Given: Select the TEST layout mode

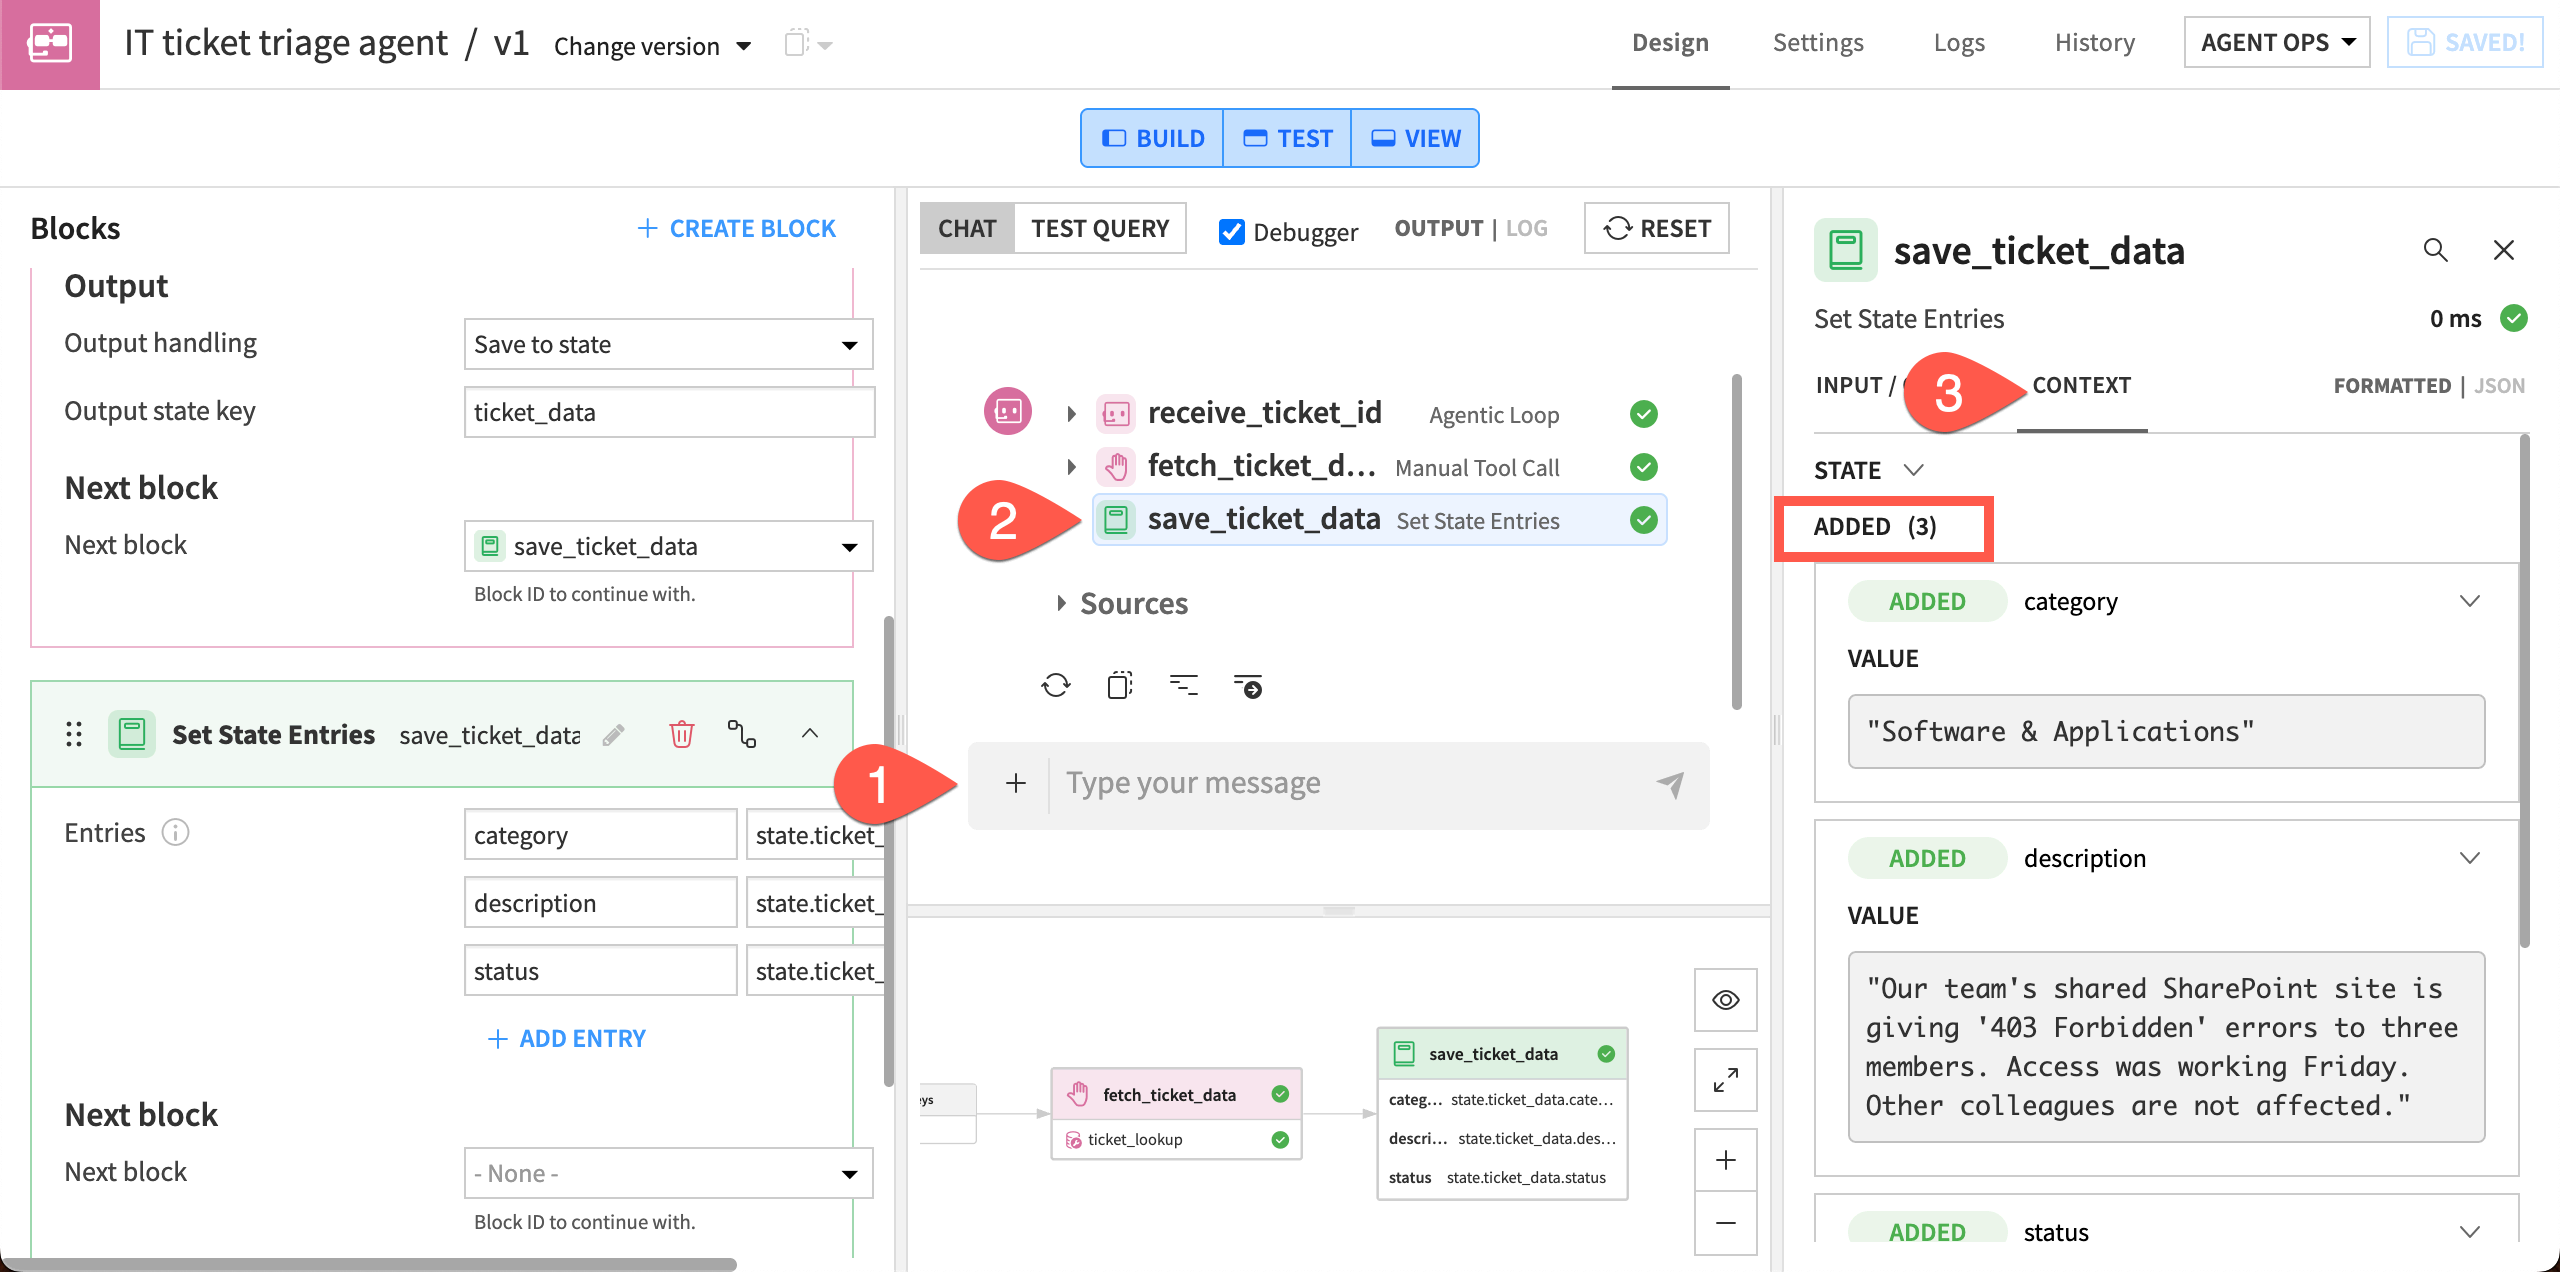Looking at the screenshot, I should (x=1288, y=138).
